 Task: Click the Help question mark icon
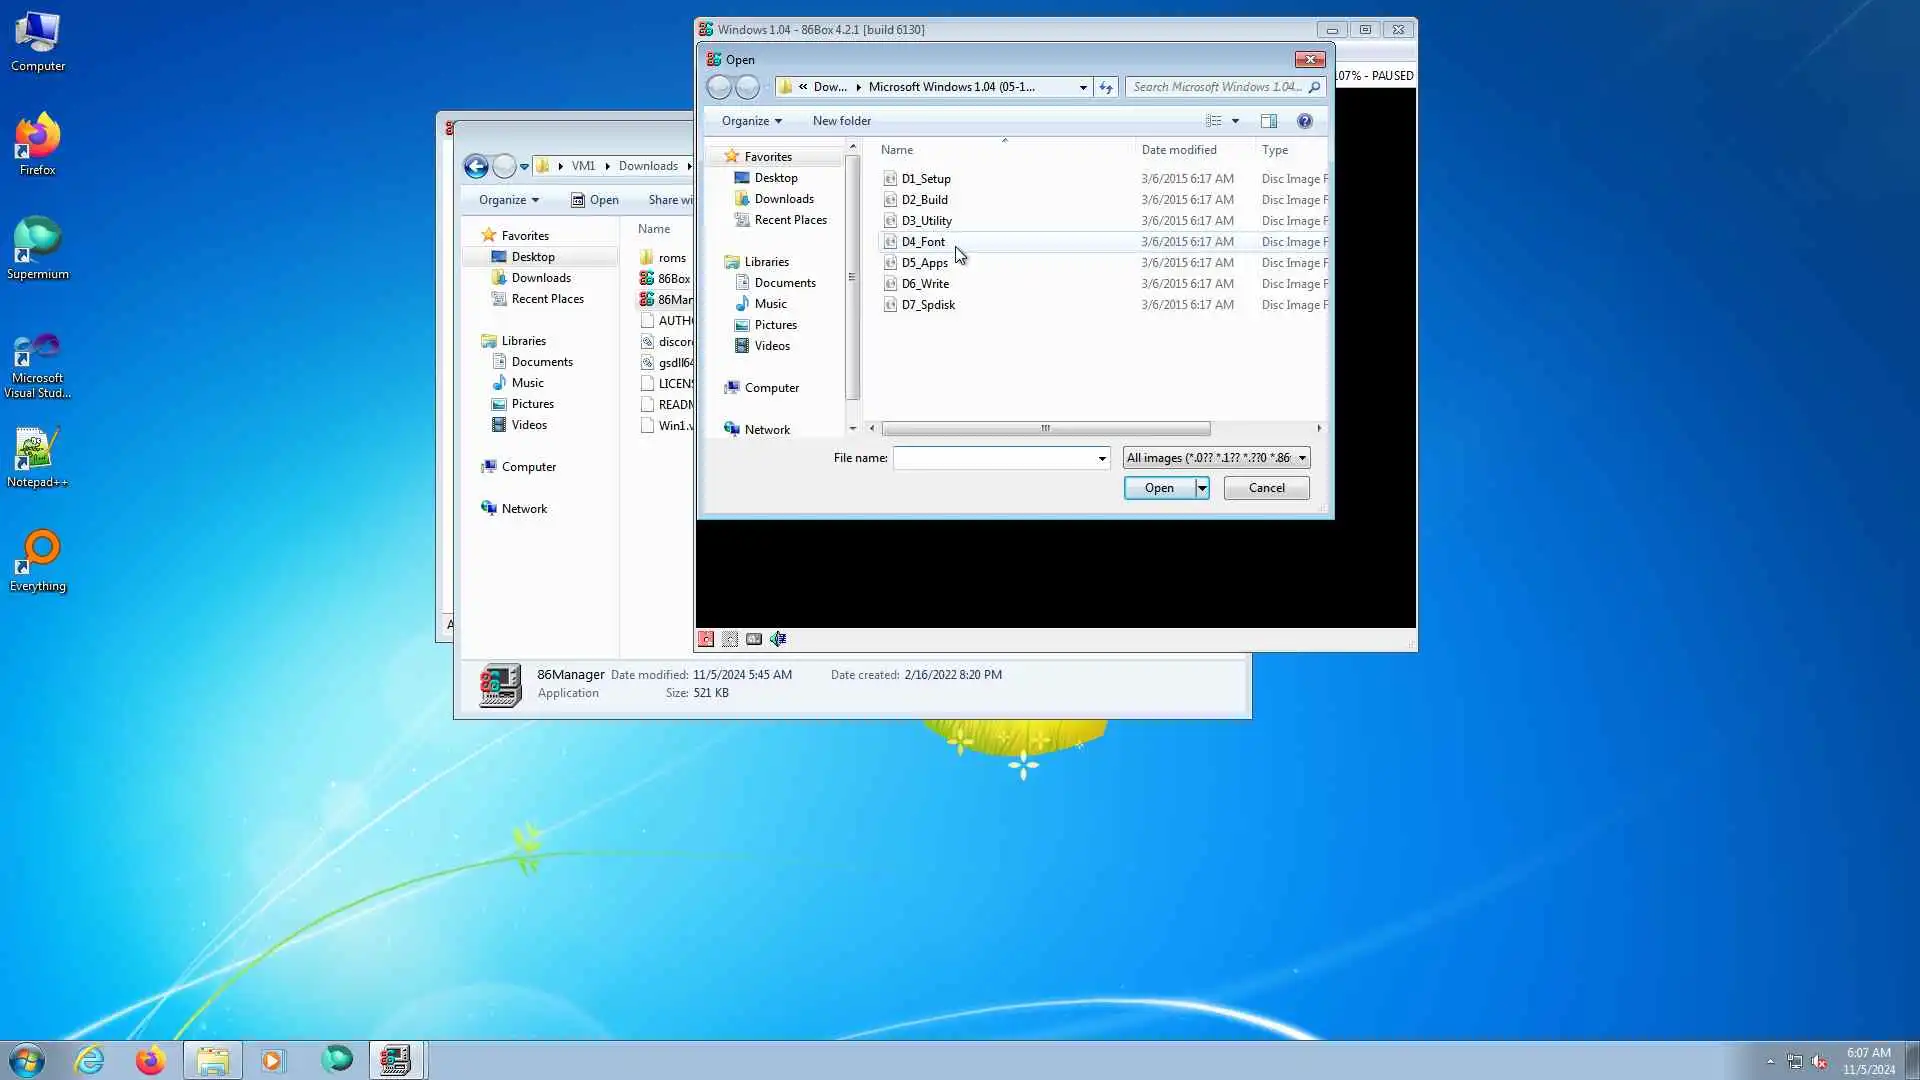click(x=1304, y=121)
